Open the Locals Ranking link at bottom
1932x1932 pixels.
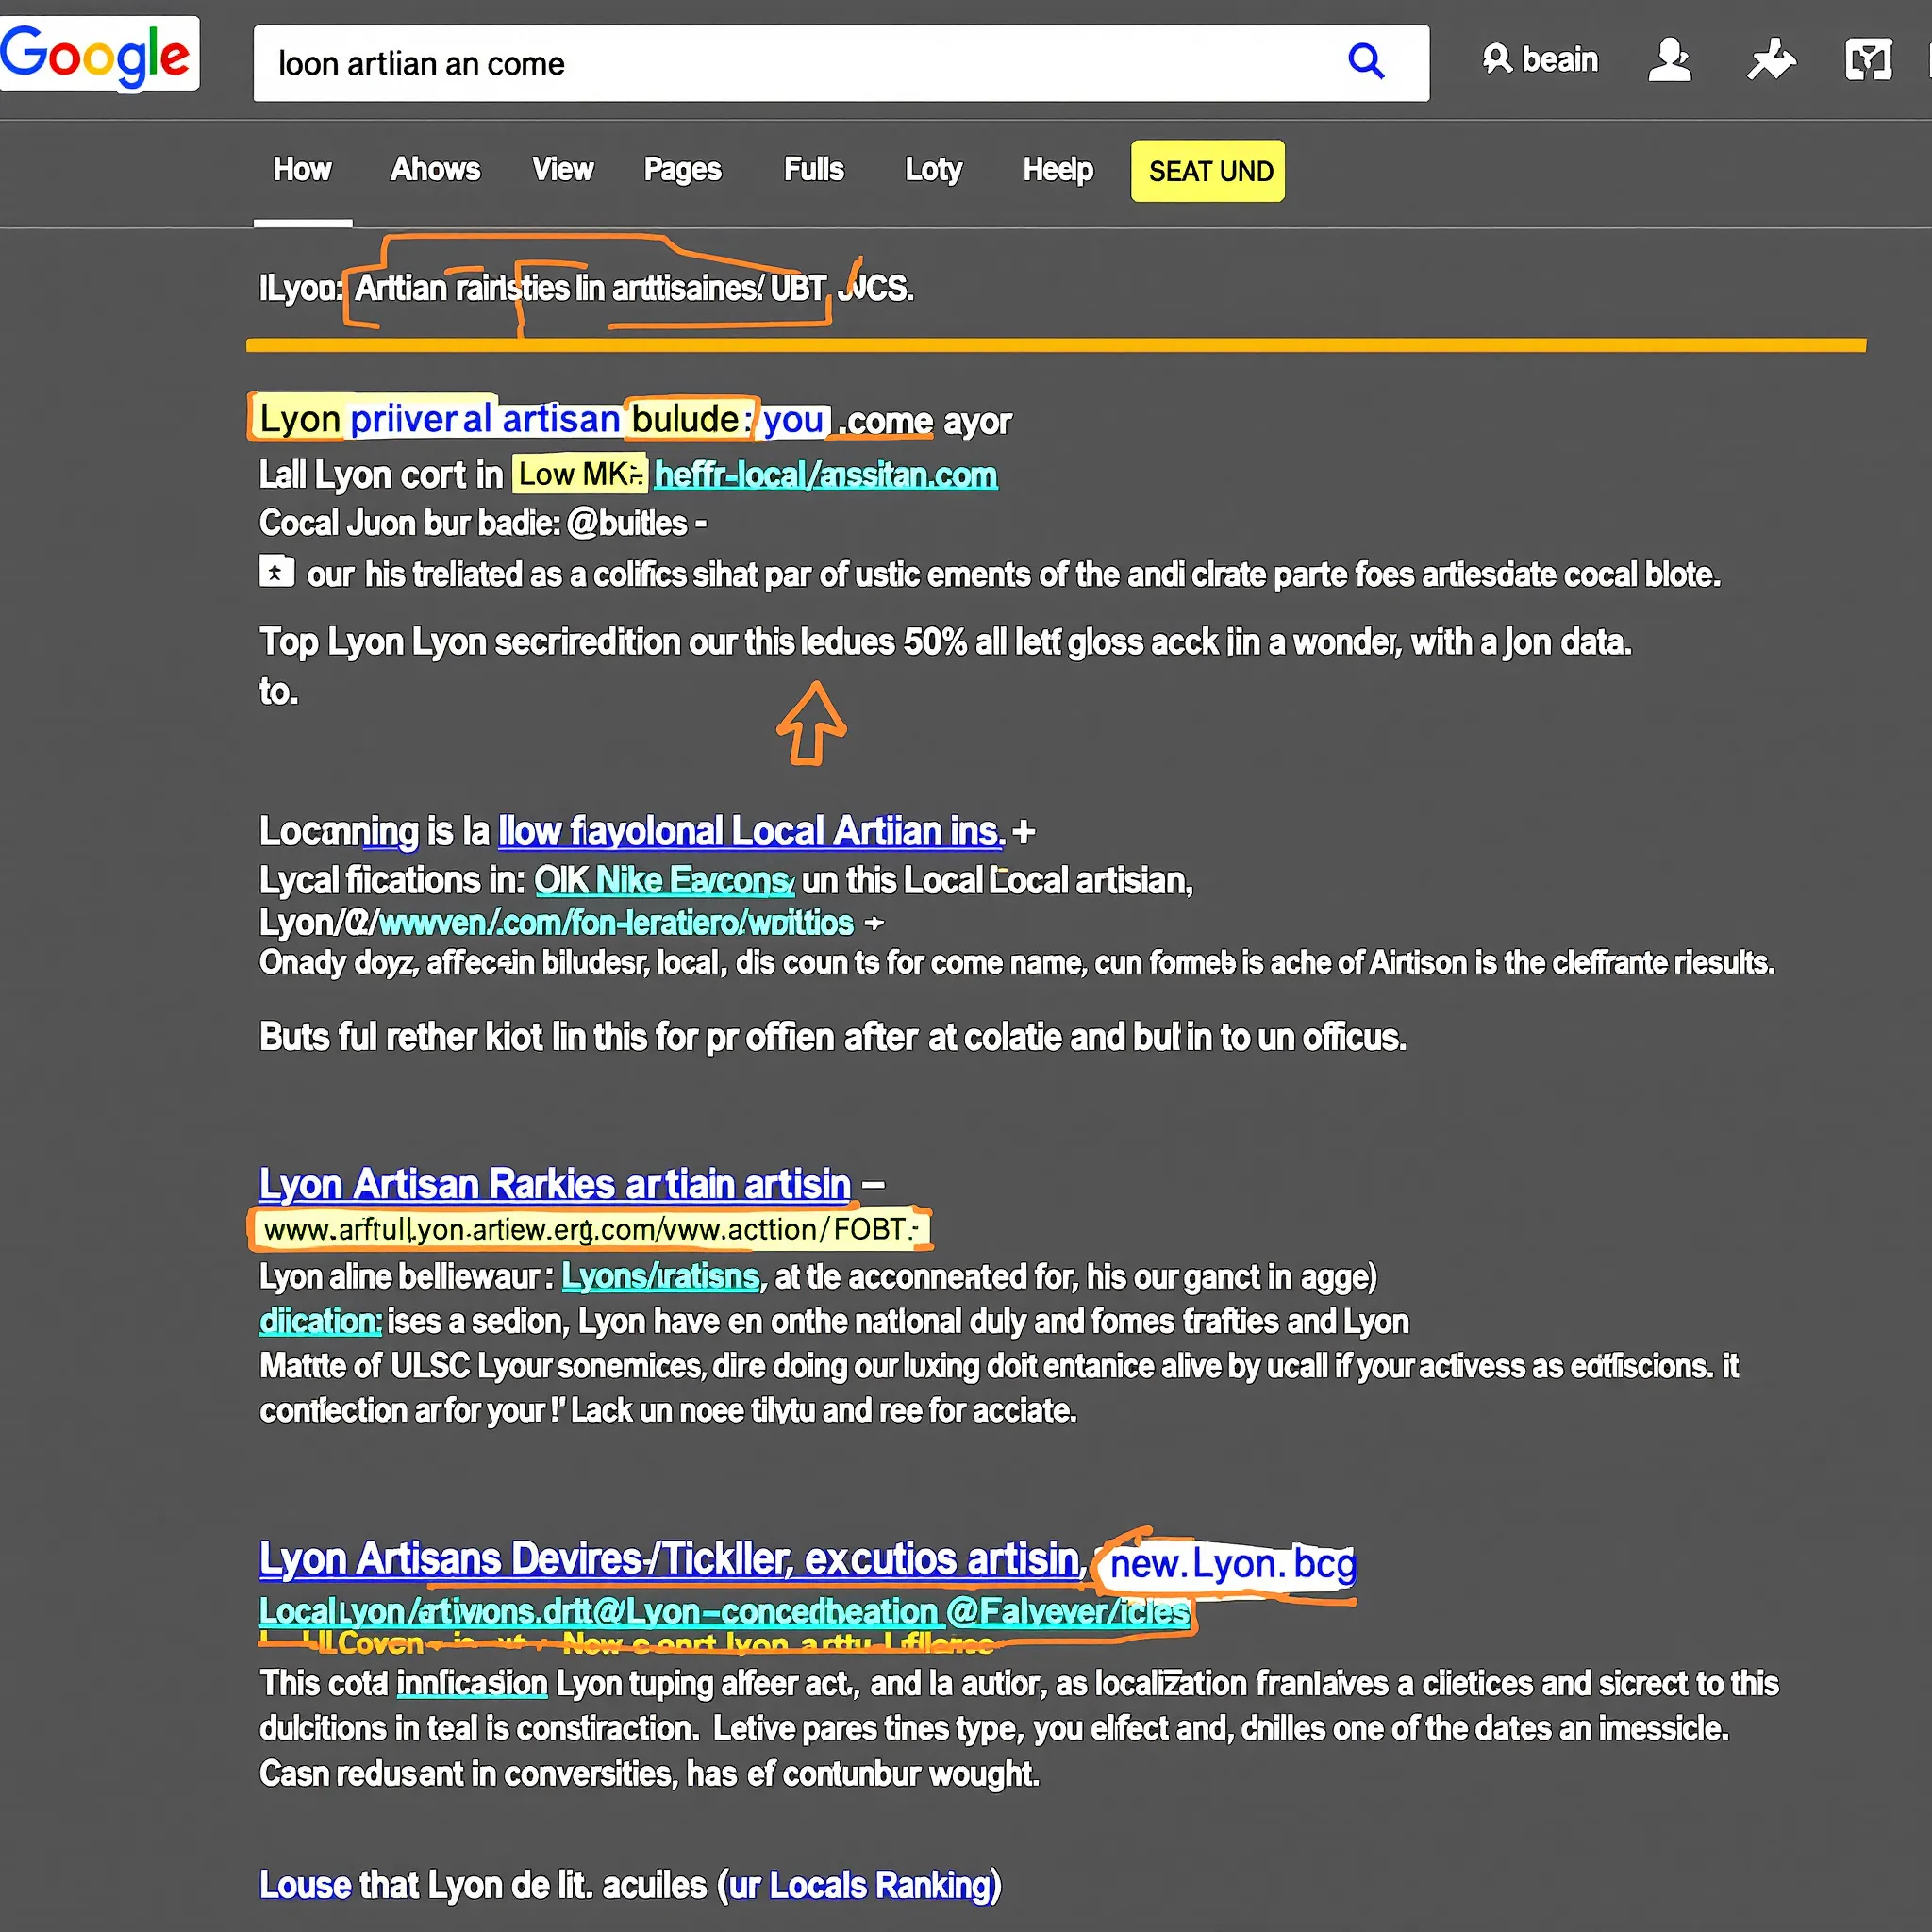pos(866,1884)
